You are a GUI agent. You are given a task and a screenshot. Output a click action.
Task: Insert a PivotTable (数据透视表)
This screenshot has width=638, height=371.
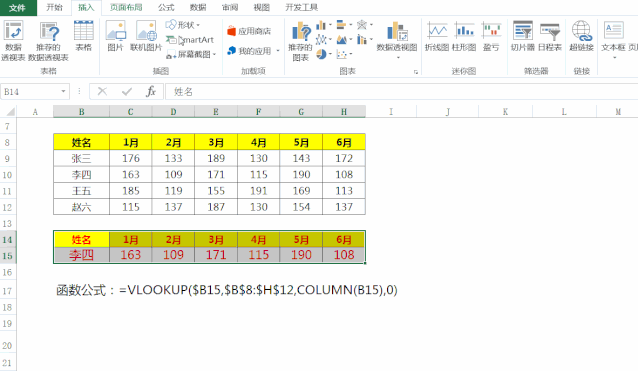13,41
